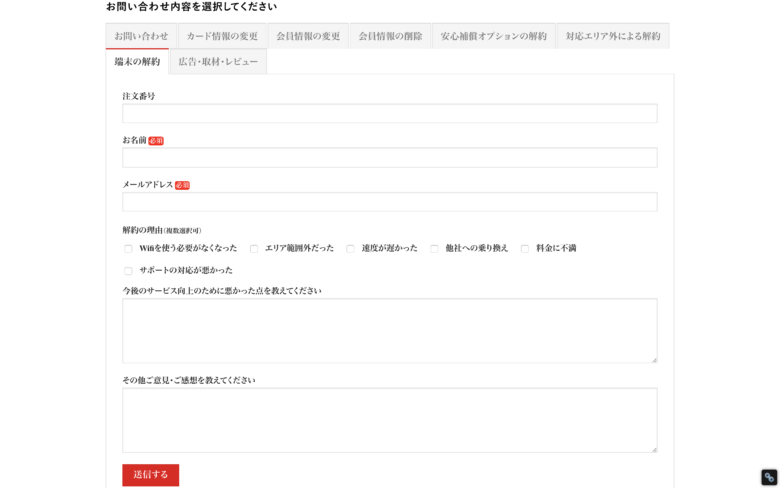Open the お問い合わせ tab
780x488 pixels.
(x=141, y=36)
